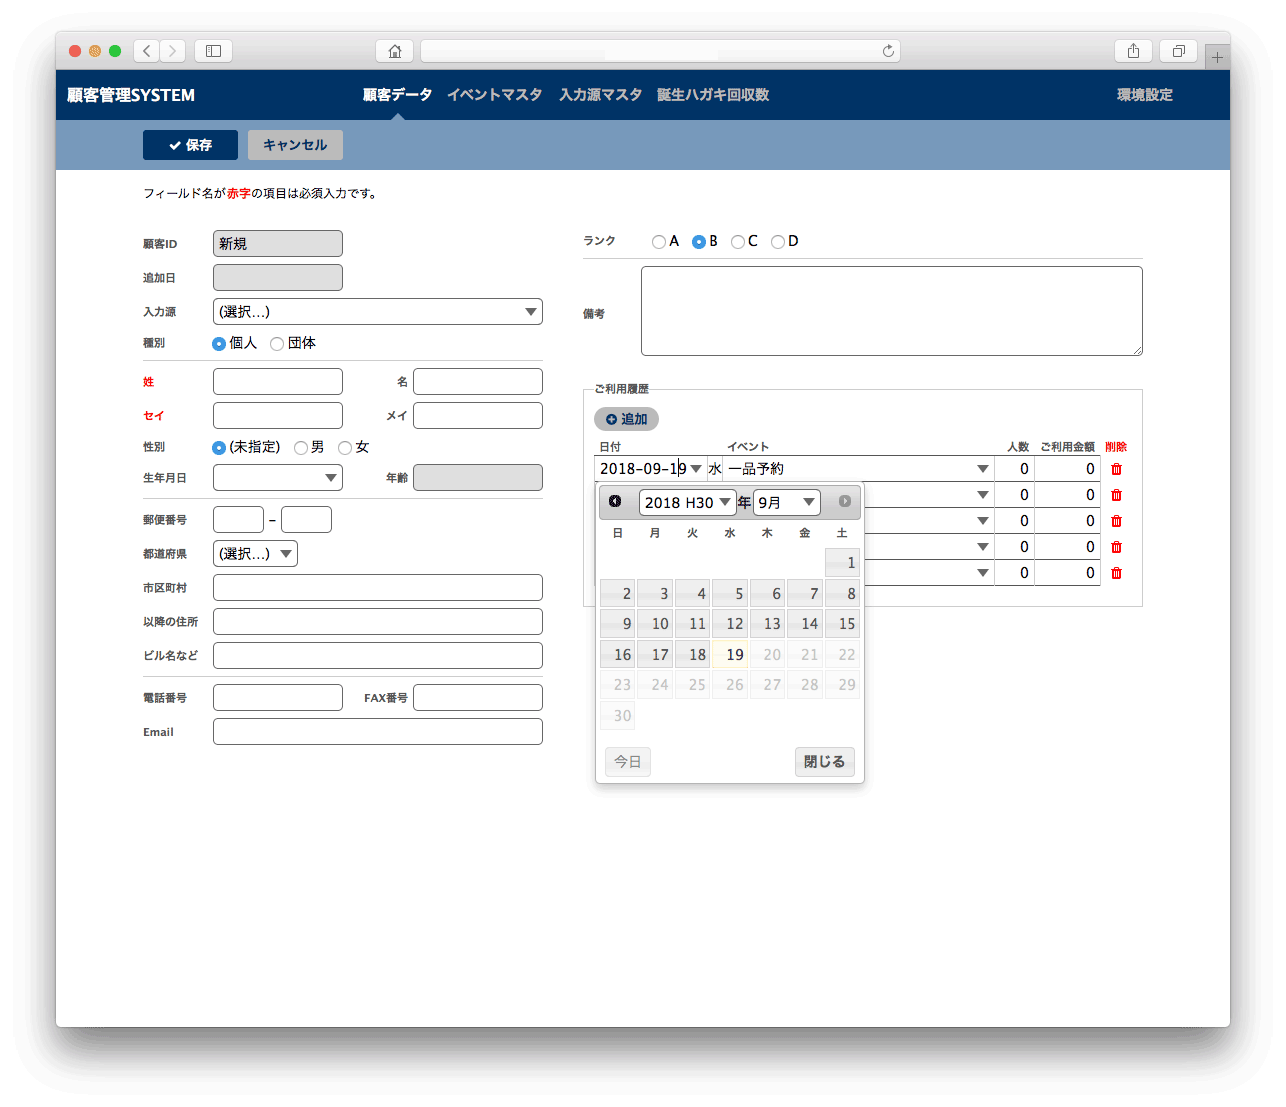Click the 以降の住所 input field
This screenshot has height=1107, width=1286.
(x=378, y=621)
